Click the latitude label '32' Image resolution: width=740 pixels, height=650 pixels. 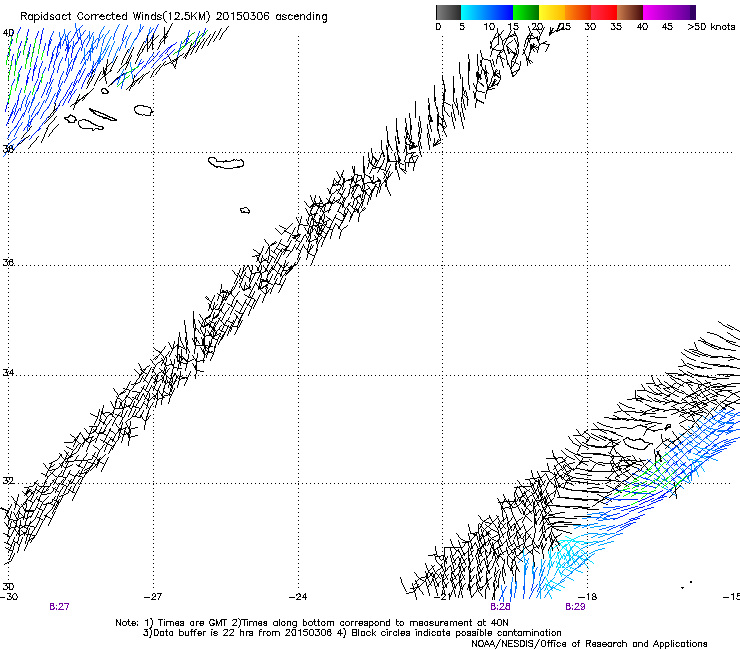coord(8,481)
